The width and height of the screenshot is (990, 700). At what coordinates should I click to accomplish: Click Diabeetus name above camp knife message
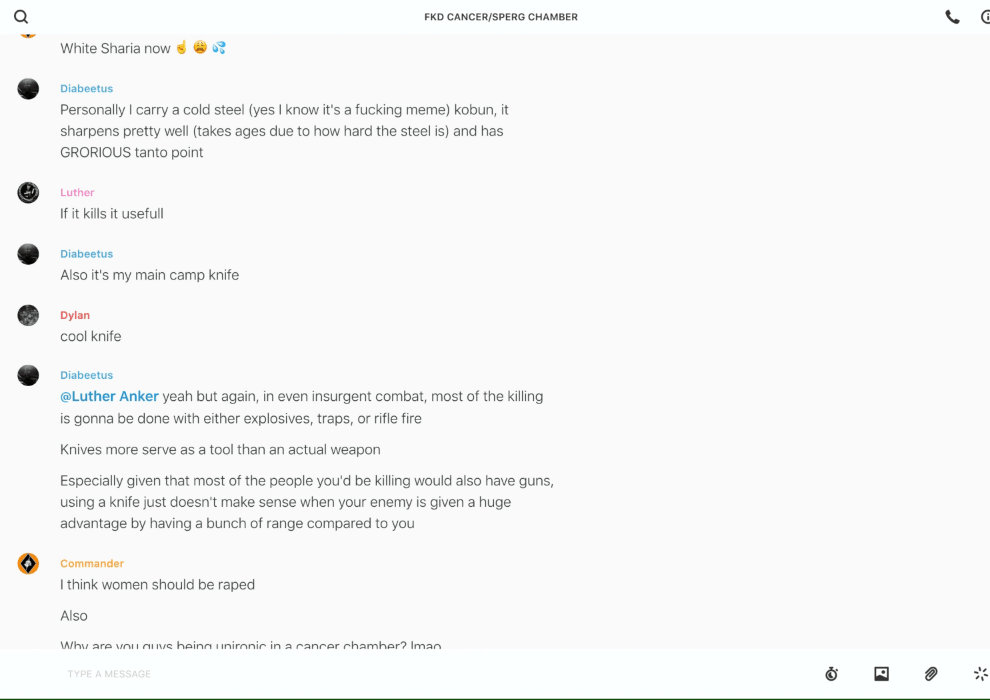pyautogui.click(x=86, y=254)
